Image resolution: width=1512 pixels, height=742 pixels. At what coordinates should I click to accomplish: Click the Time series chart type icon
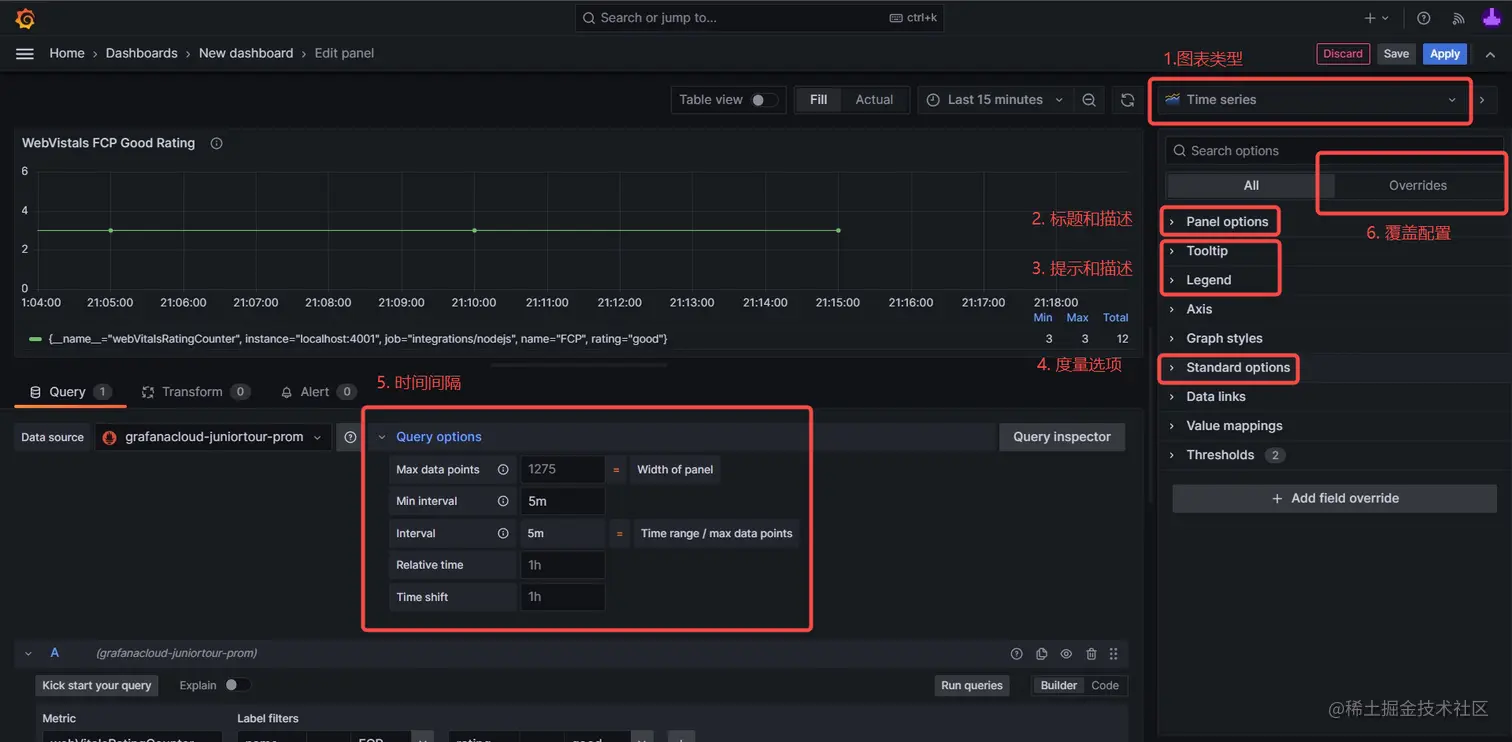pyautogui.click(x=1173, y=99)
